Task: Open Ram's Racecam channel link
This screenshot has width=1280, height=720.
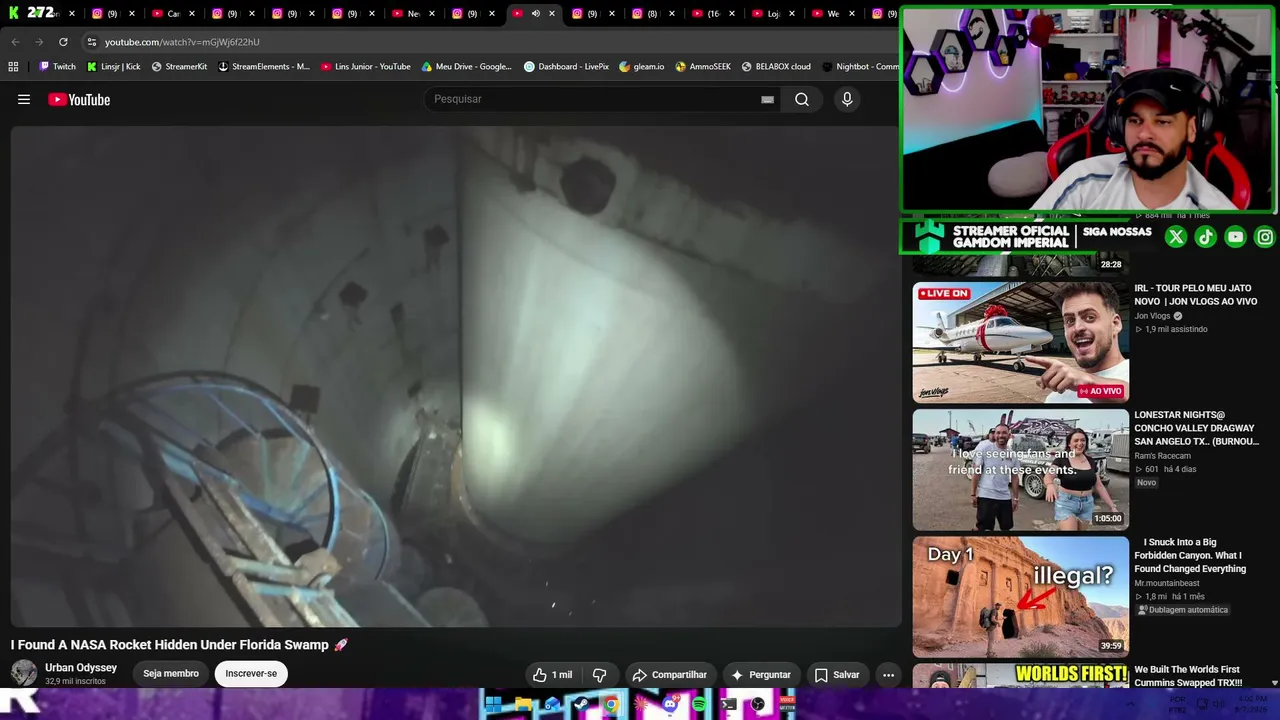Action: [x=1162, y=456]
